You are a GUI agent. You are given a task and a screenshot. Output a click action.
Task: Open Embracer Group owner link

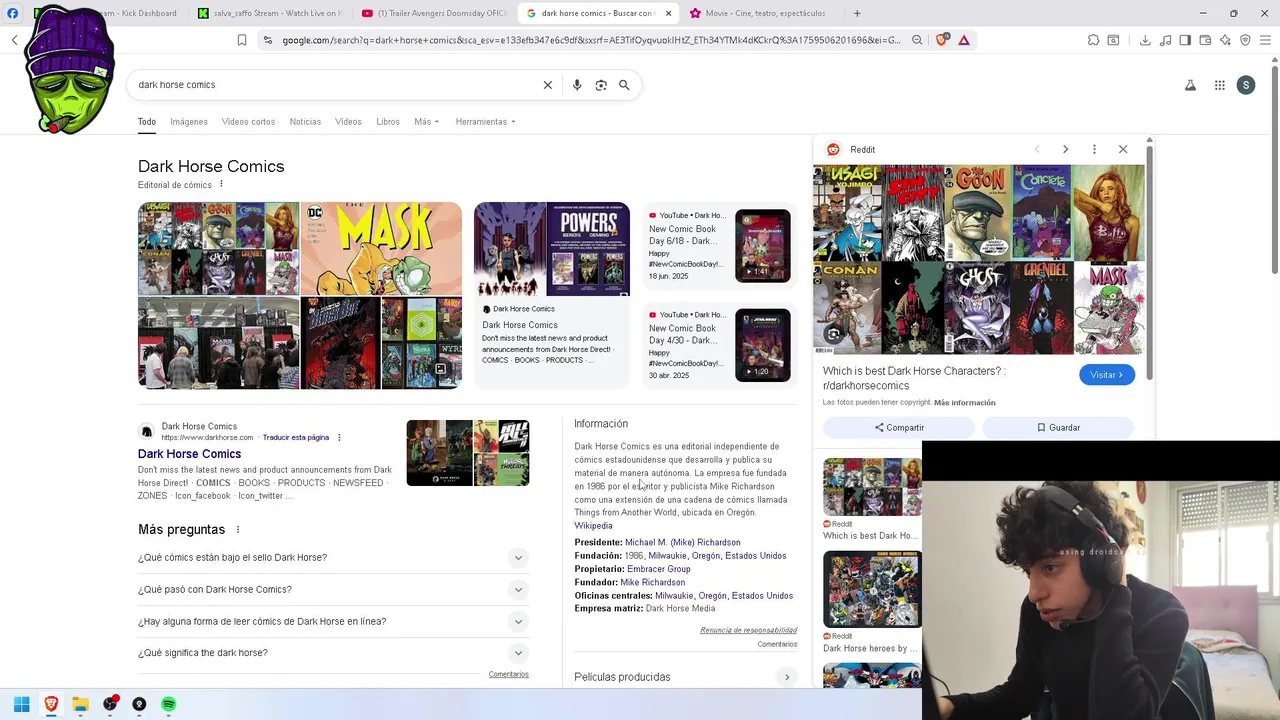click(x=658, y=569)
